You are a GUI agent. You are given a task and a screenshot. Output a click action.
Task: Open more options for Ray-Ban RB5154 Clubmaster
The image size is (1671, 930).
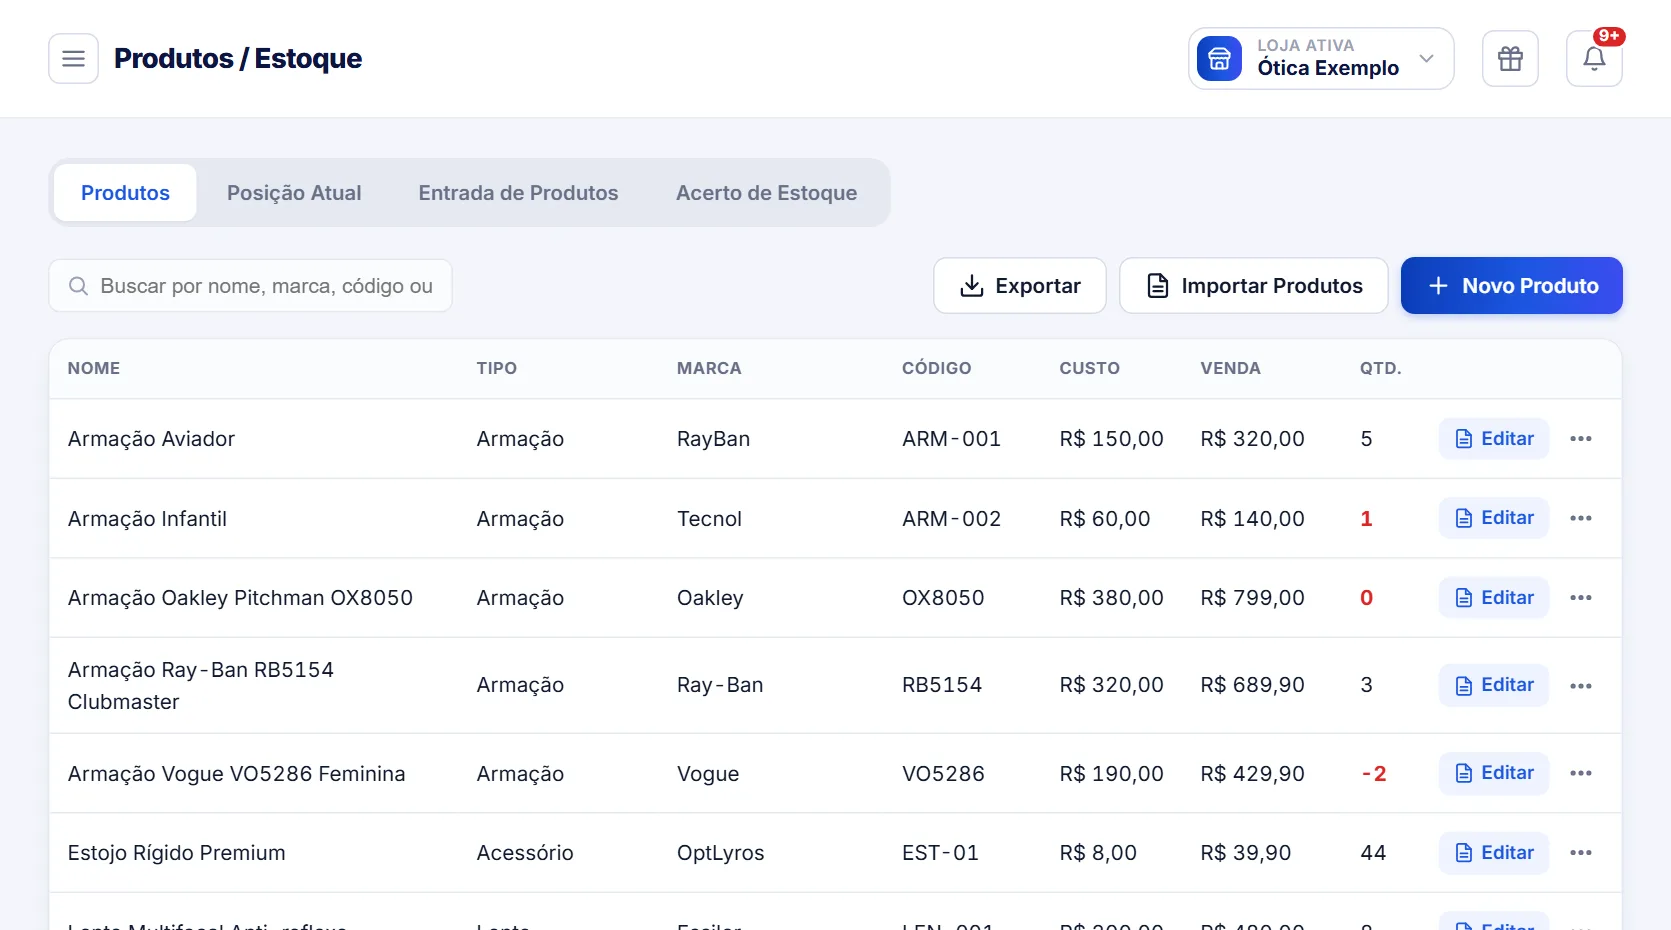[x=1581, y=686]
